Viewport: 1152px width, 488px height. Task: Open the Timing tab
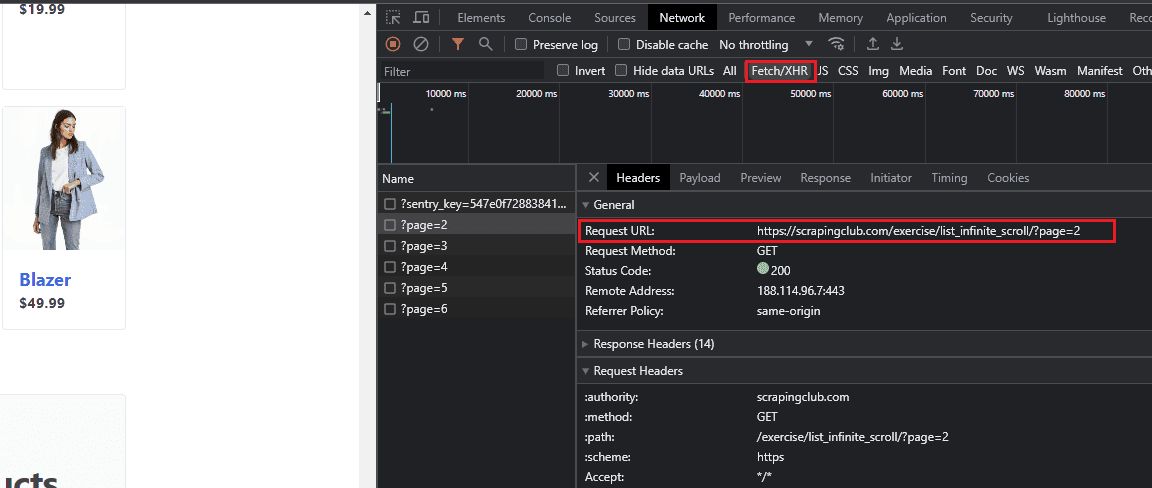tap(949, 178)
